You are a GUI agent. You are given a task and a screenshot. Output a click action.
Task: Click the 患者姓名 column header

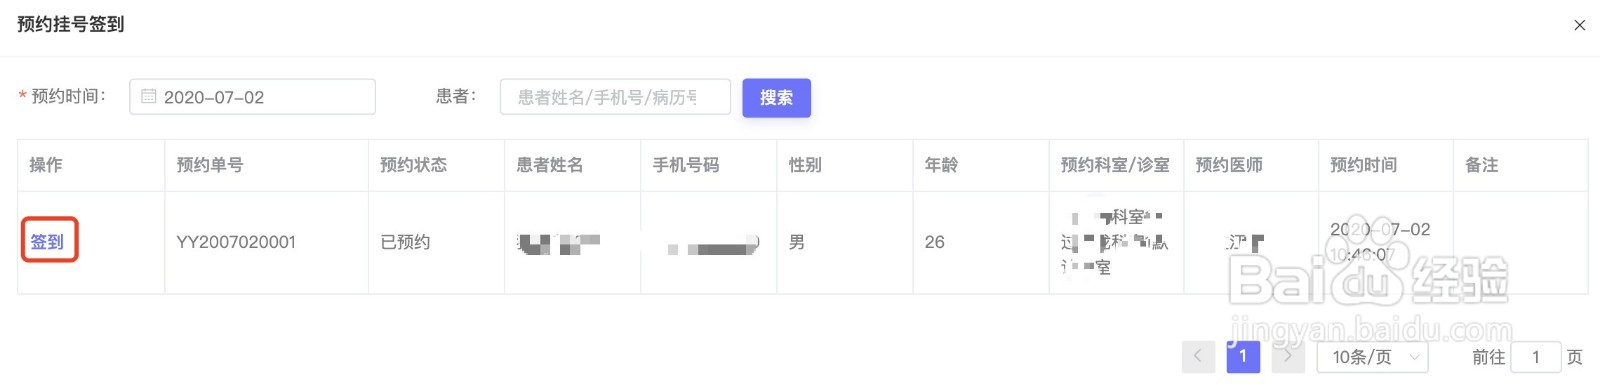coord(550,165)
